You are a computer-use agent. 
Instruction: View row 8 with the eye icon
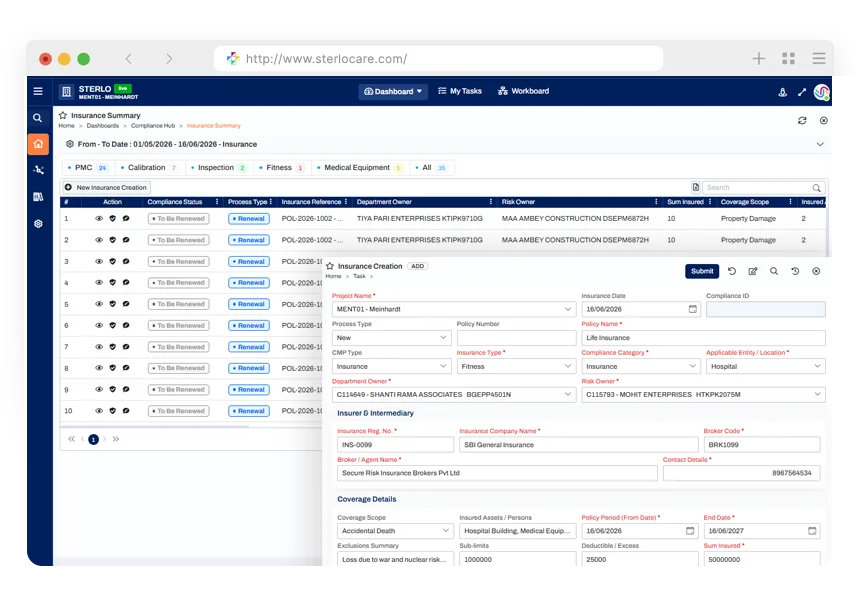coord(99,368)
